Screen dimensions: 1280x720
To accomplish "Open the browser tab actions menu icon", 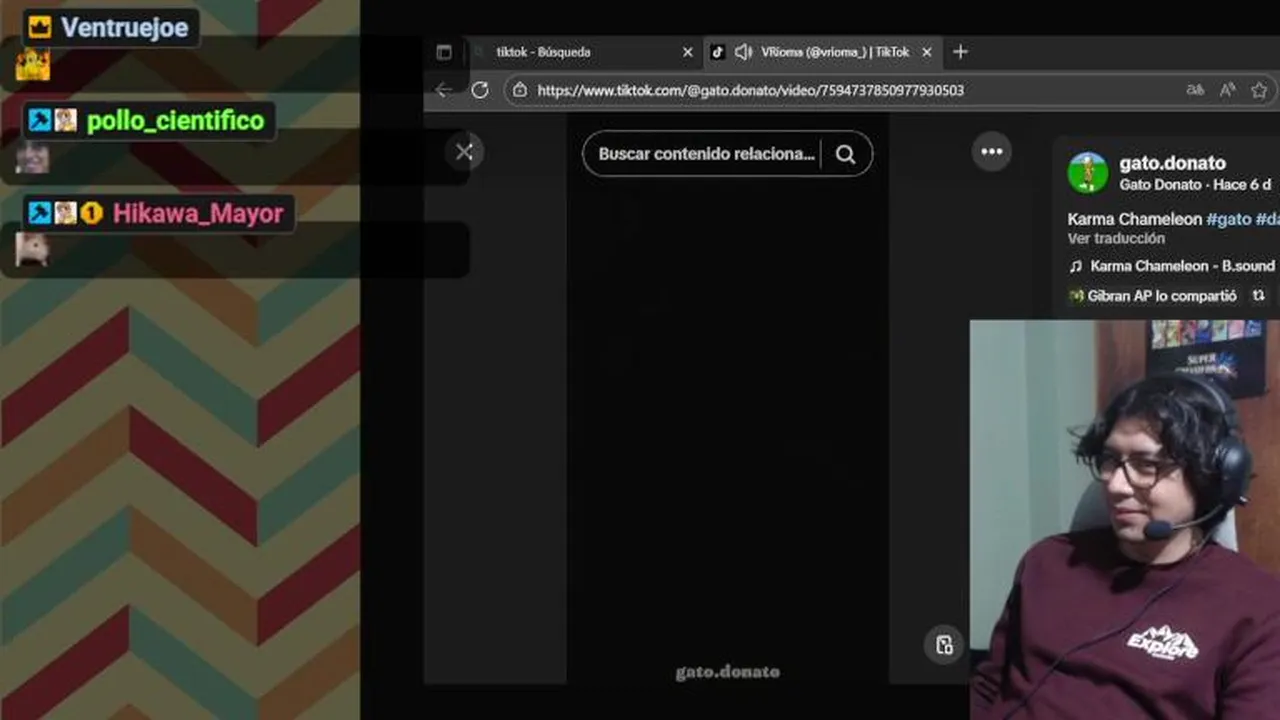I will (x=444, y=52).
